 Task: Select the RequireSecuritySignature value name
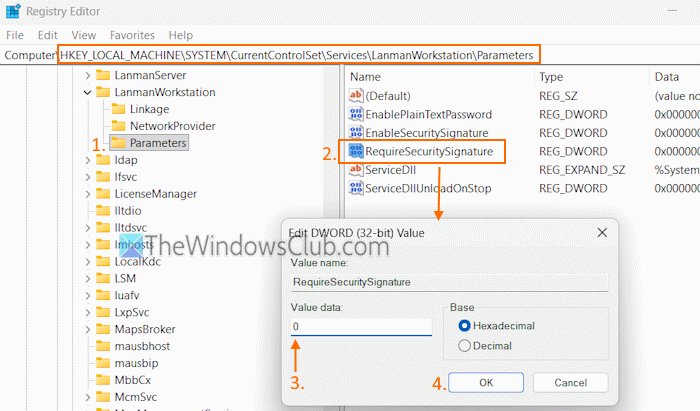[x=429, y=151]
